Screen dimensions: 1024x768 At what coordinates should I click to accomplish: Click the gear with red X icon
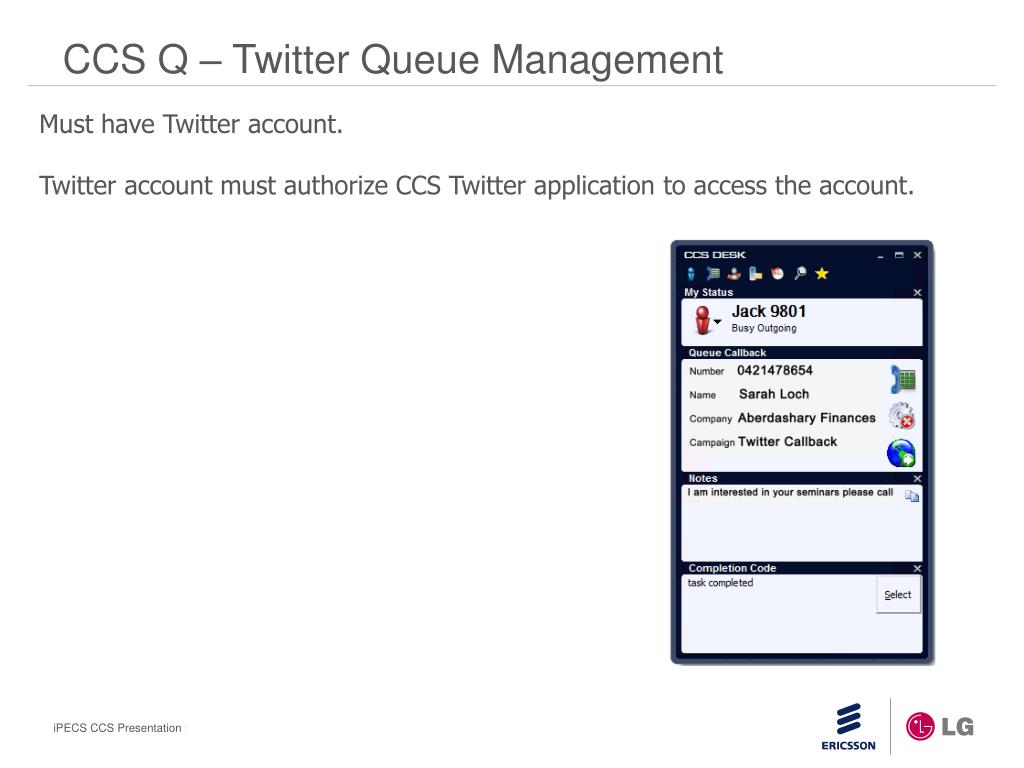pyautogui.click(x=902, y=416)
